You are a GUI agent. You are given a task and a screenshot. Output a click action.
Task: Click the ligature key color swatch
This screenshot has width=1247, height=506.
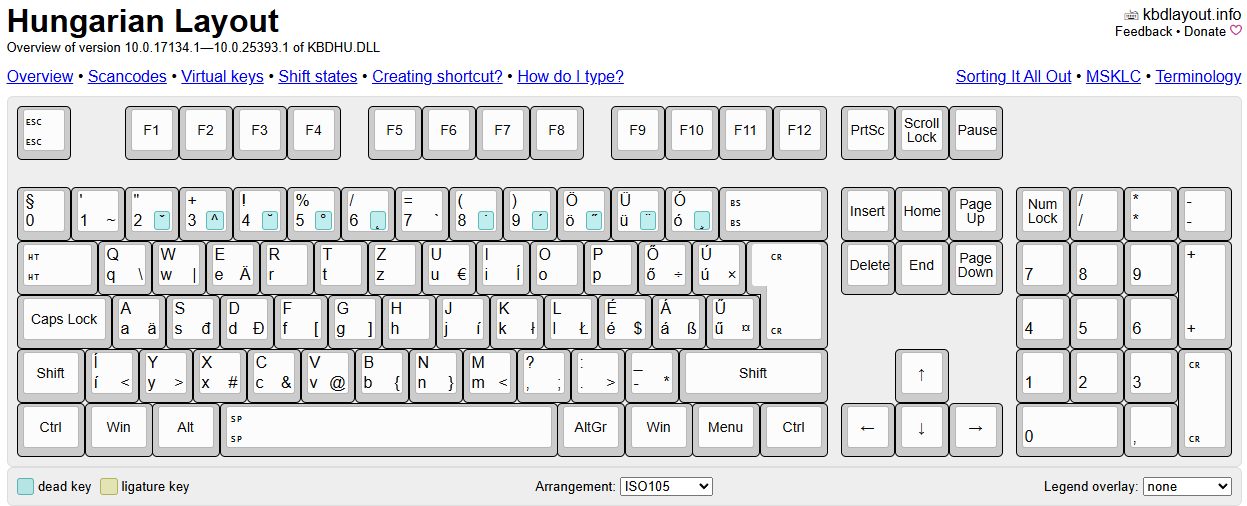pyautogui.click(x=109, y=487)
